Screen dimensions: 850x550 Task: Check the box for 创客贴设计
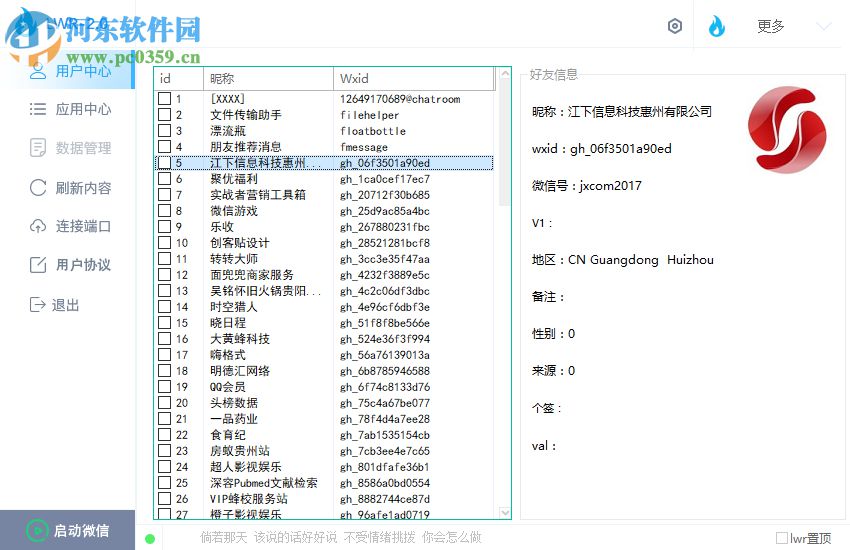(x=164, y=243)
